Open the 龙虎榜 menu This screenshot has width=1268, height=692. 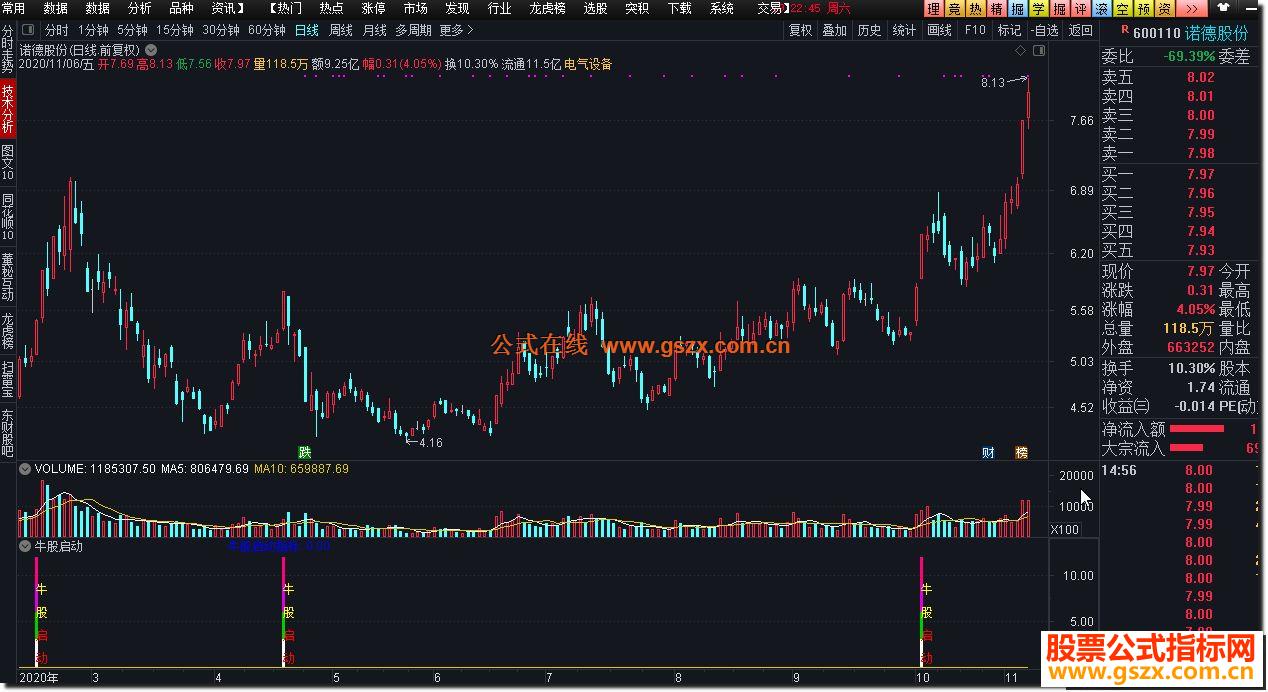pos(549,8)
